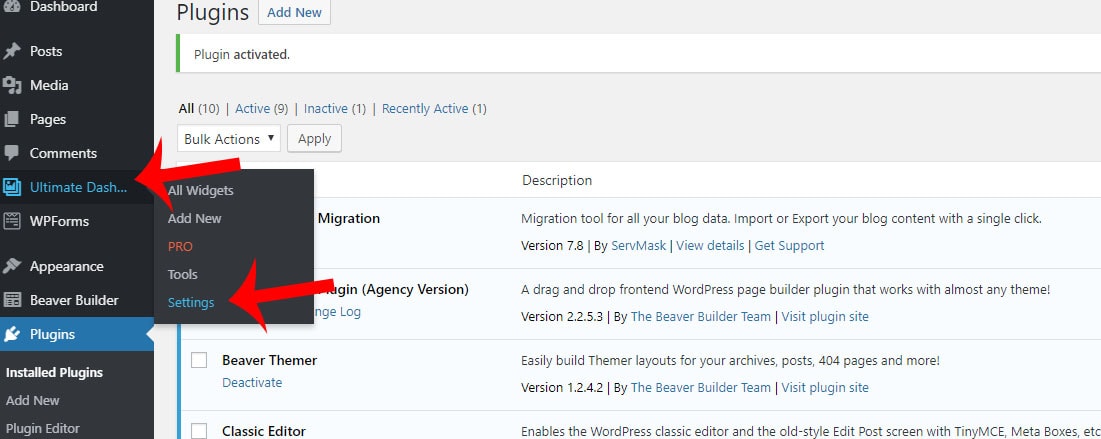Click the Appearance paintbrush icon

point(12,266)
